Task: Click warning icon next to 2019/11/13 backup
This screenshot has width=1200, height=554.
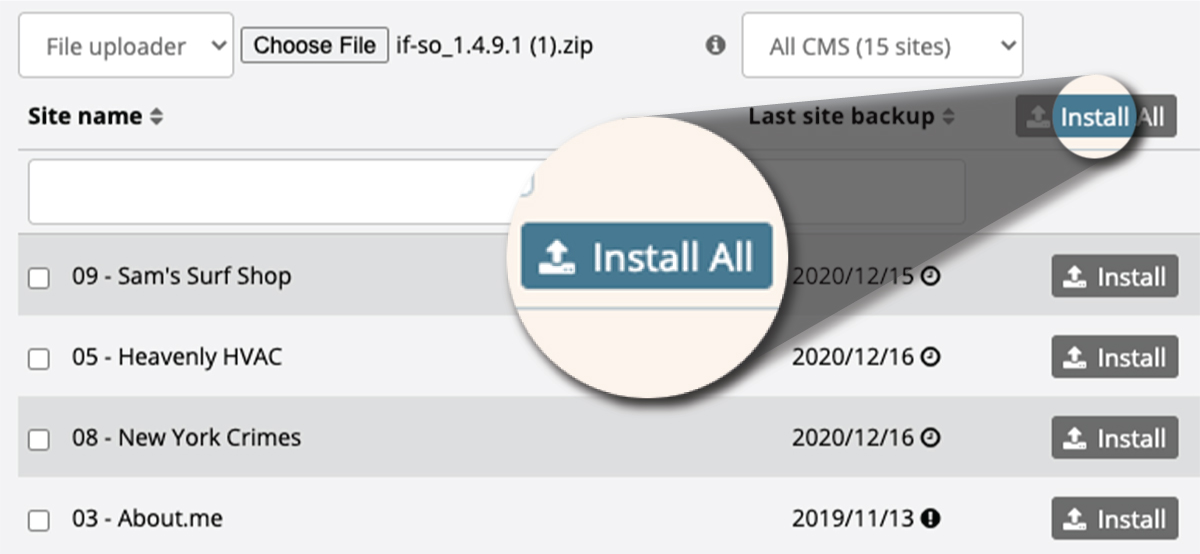Action: pyautogui.click(x=930, y=519)
